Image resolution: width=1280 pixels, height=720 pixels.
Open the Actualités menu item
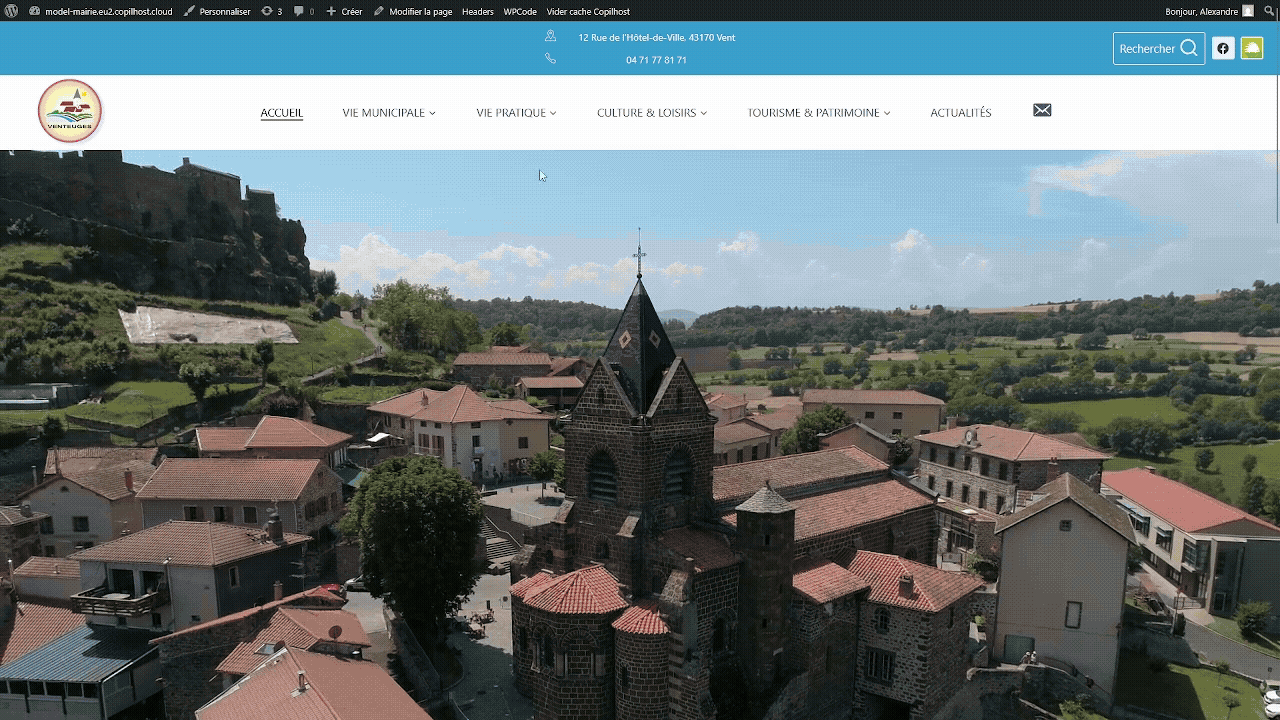pyautogui.click(x=960, y=113)
